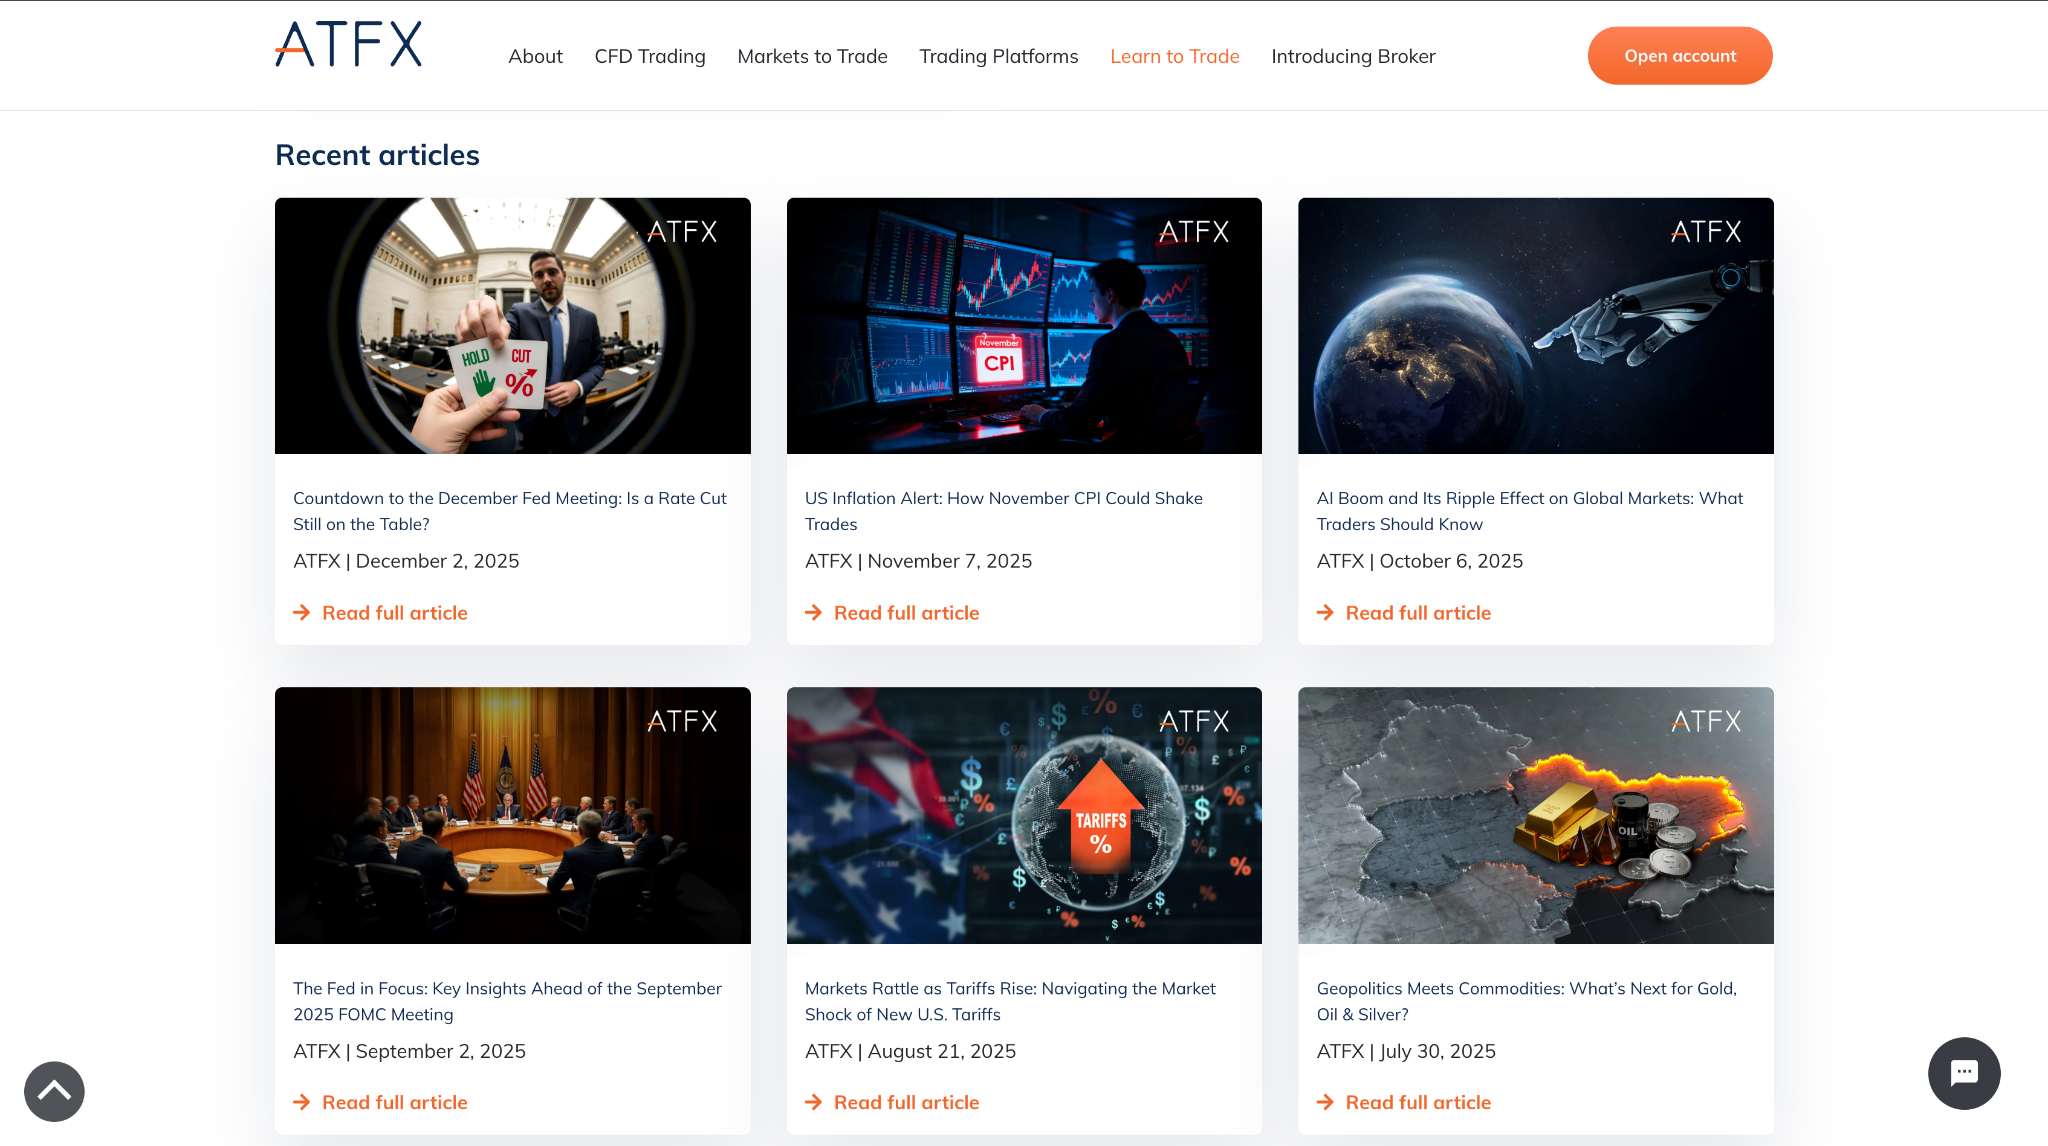This screenshot has height=1146, width=2048.
Task: Read full article on November CPI
Action: (x=906, y=612)
